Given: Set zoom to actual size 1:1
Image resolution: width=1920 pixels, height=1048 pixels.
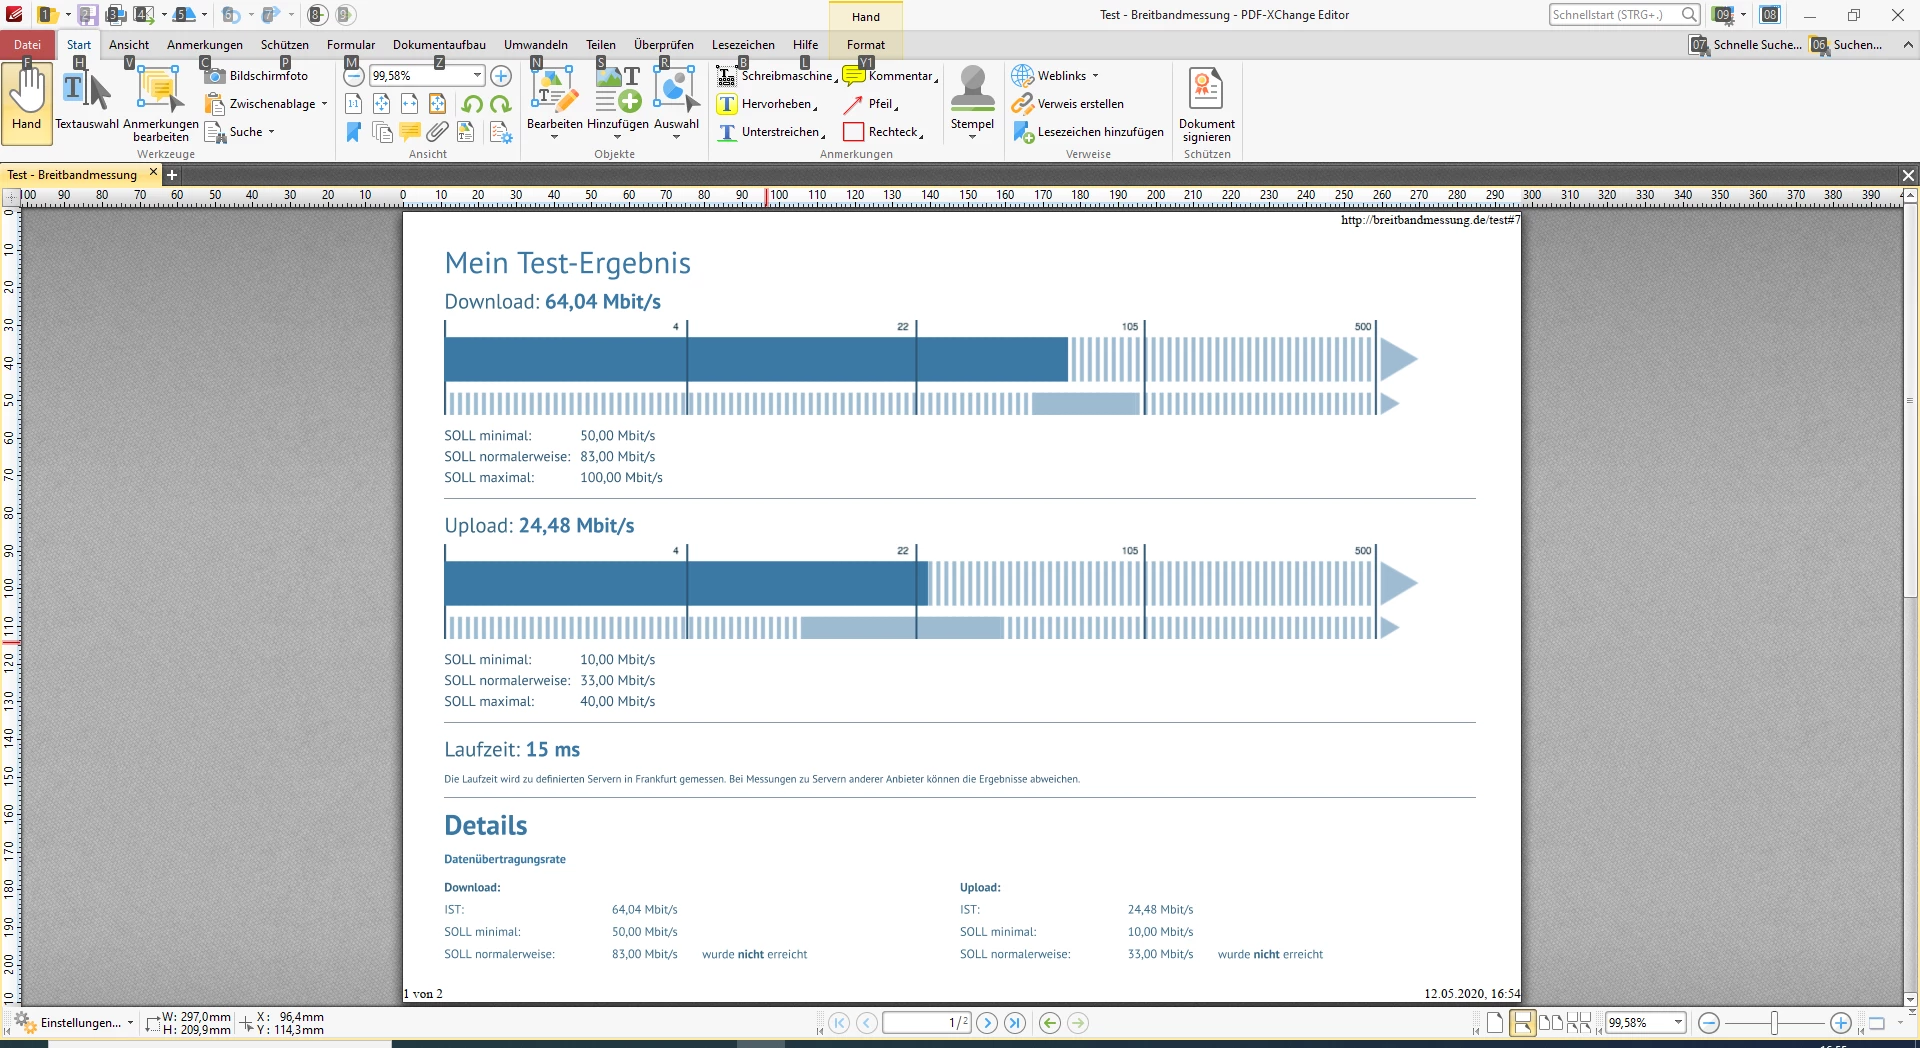Looking at the screenshot, I should tap(354, 104).
